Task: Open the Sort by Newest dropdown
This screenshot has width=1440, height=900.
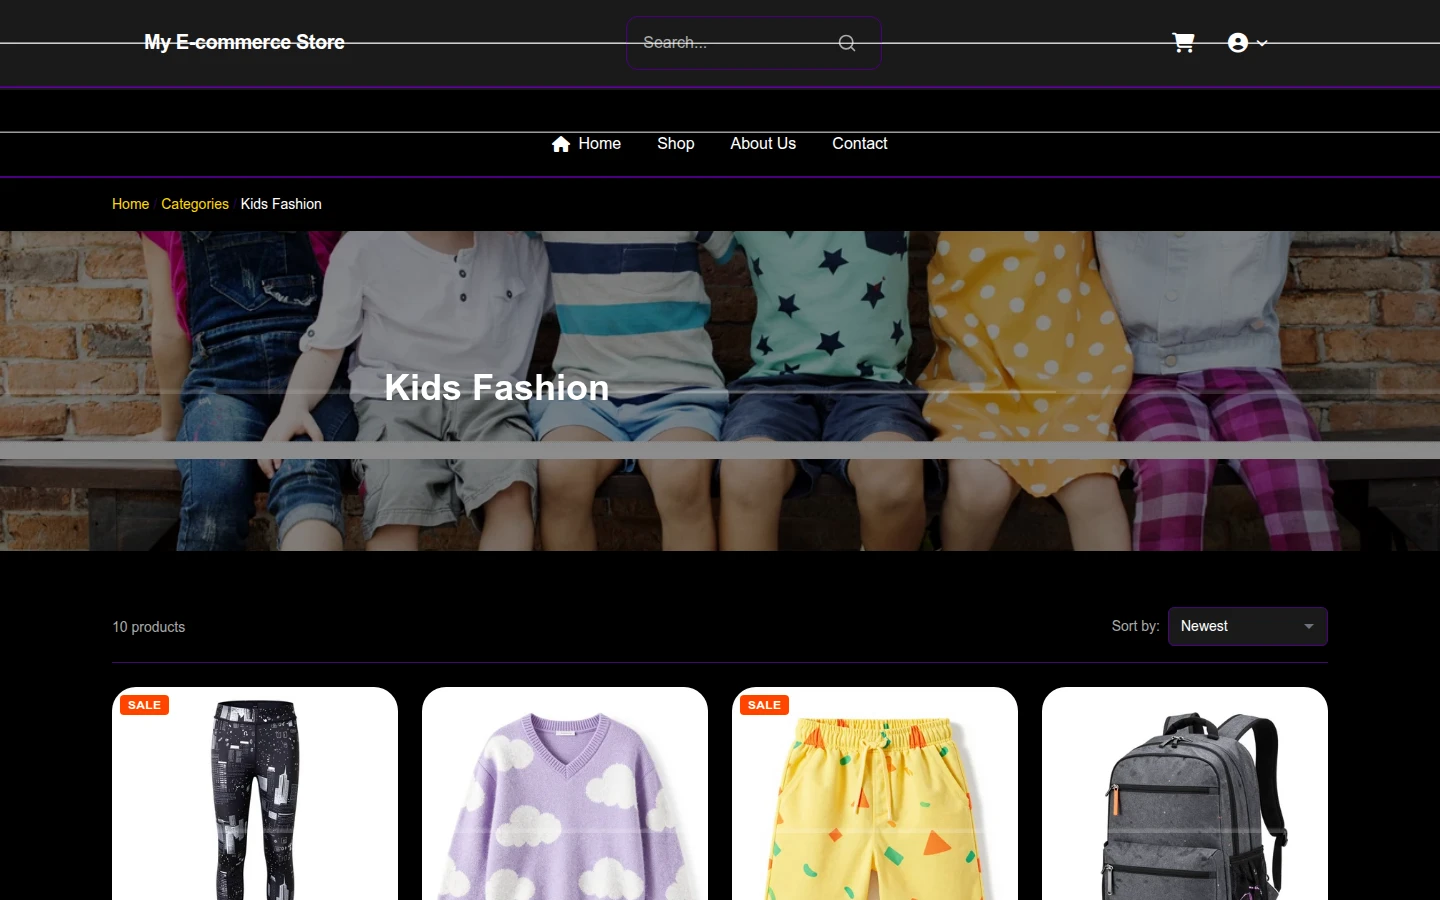Action: pyautogui.click(x=1248, y=626)
